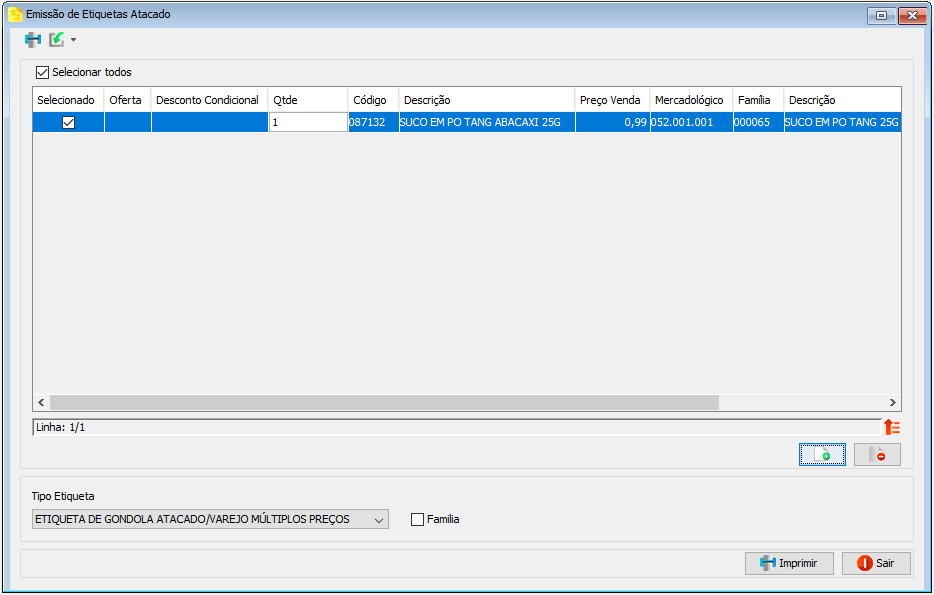Click the green arrow export toolbar icon
934x595 pixels.
click(57, 40)
